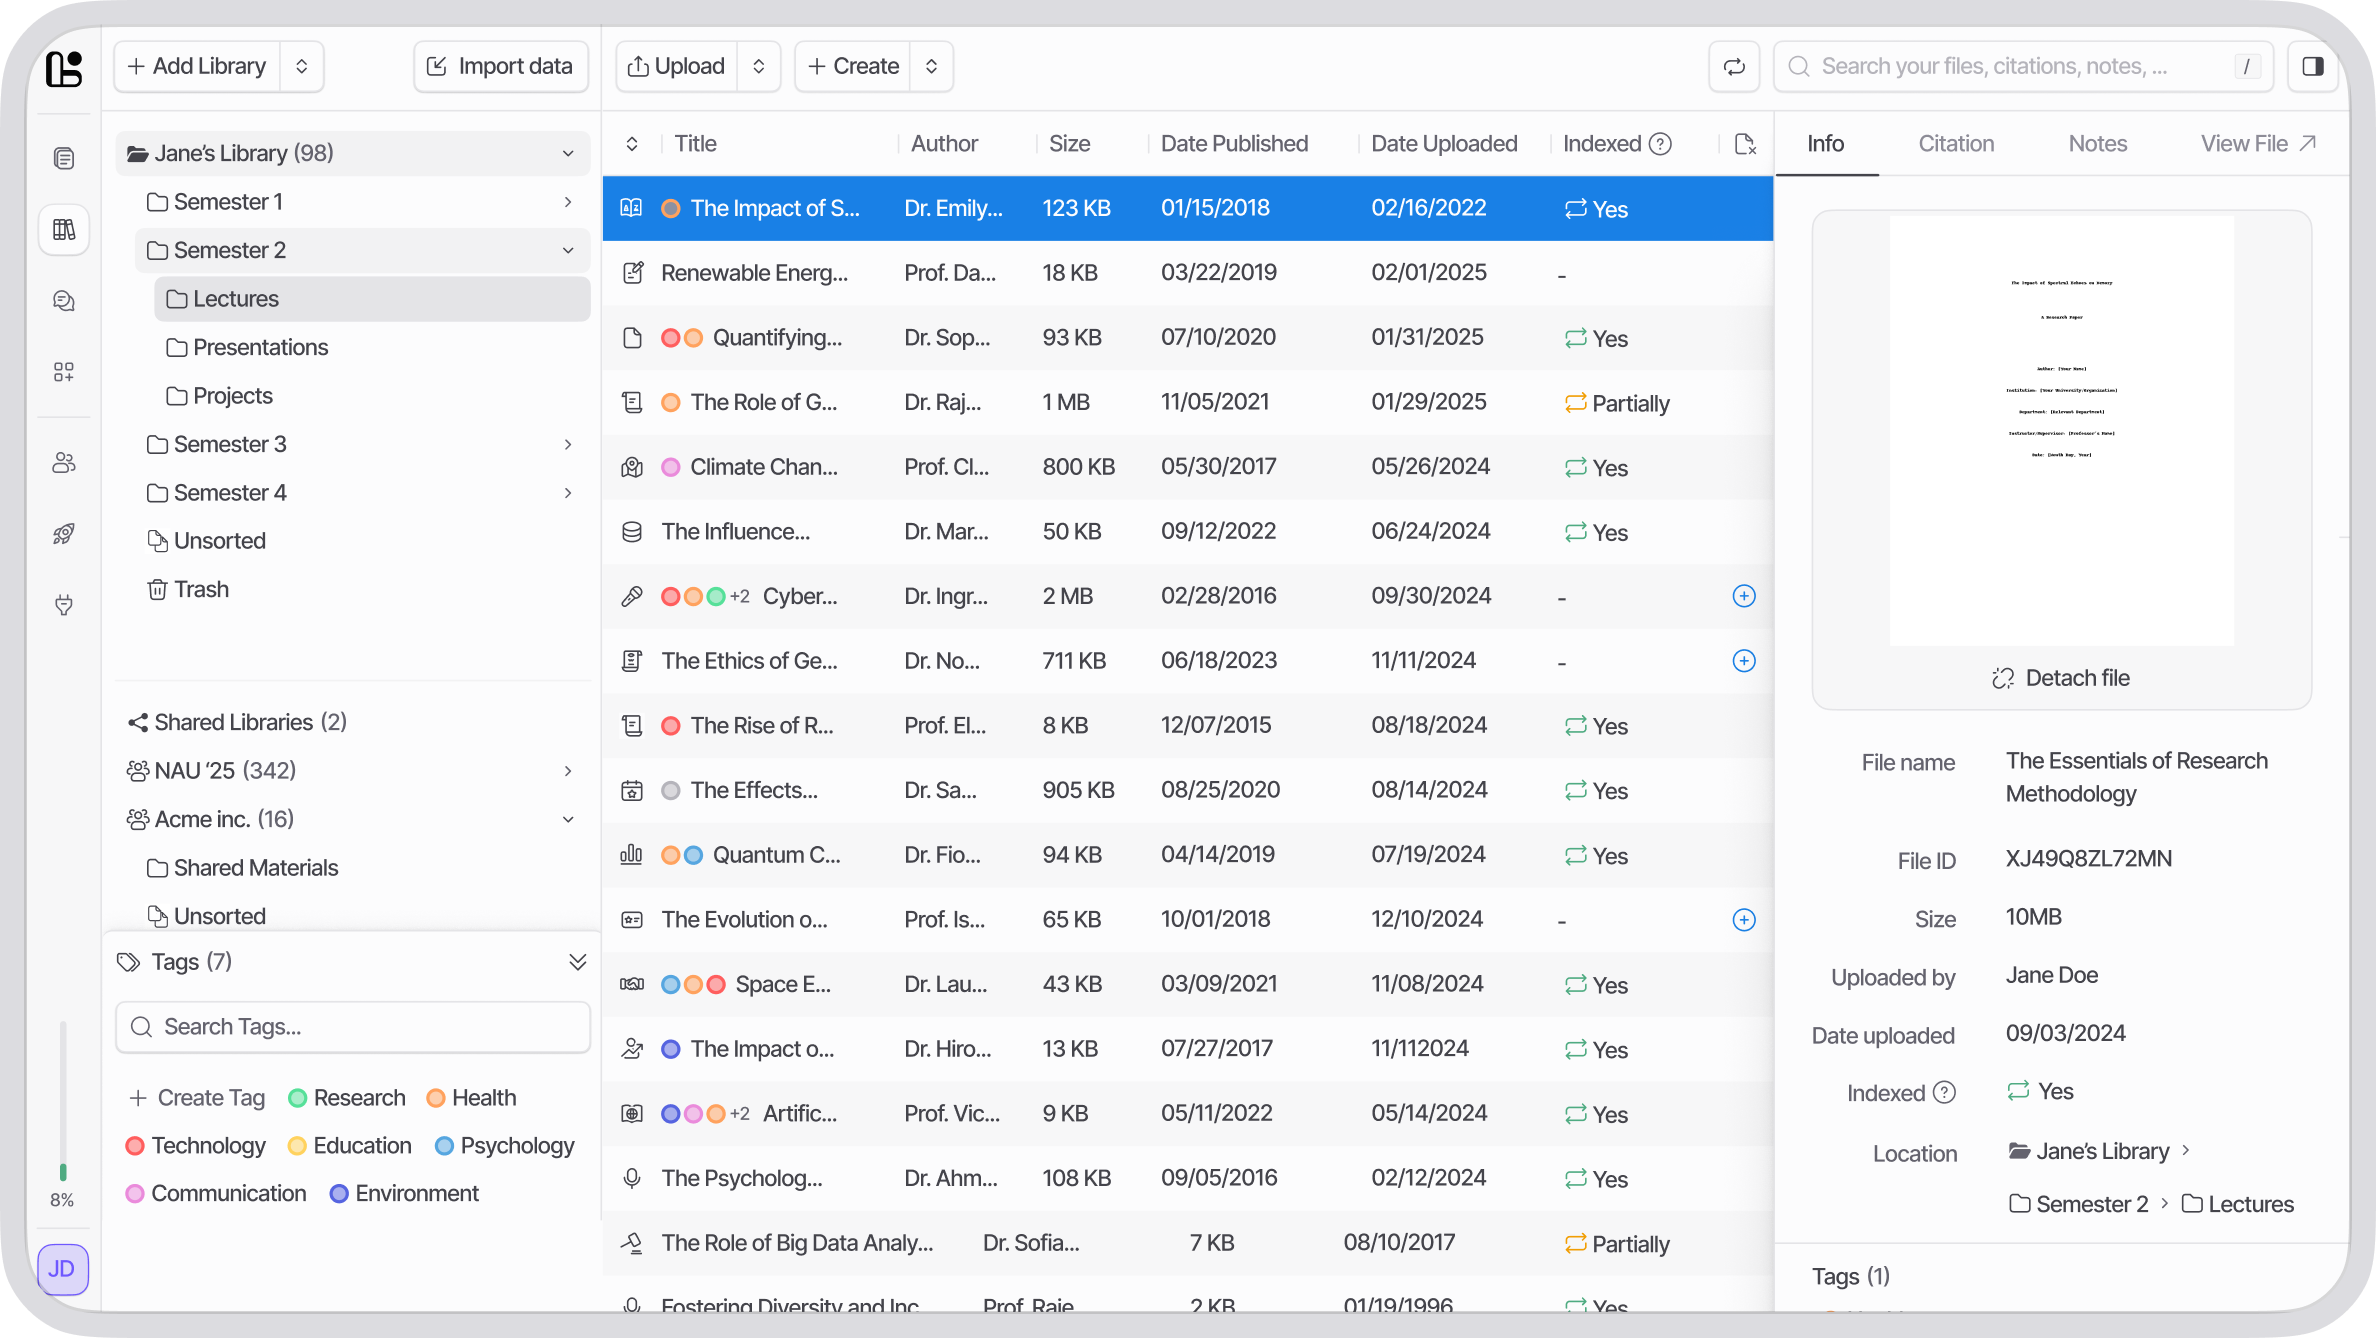Toggle the Research tag filter
2376x1338 pixels.
tap(347, 1098)
